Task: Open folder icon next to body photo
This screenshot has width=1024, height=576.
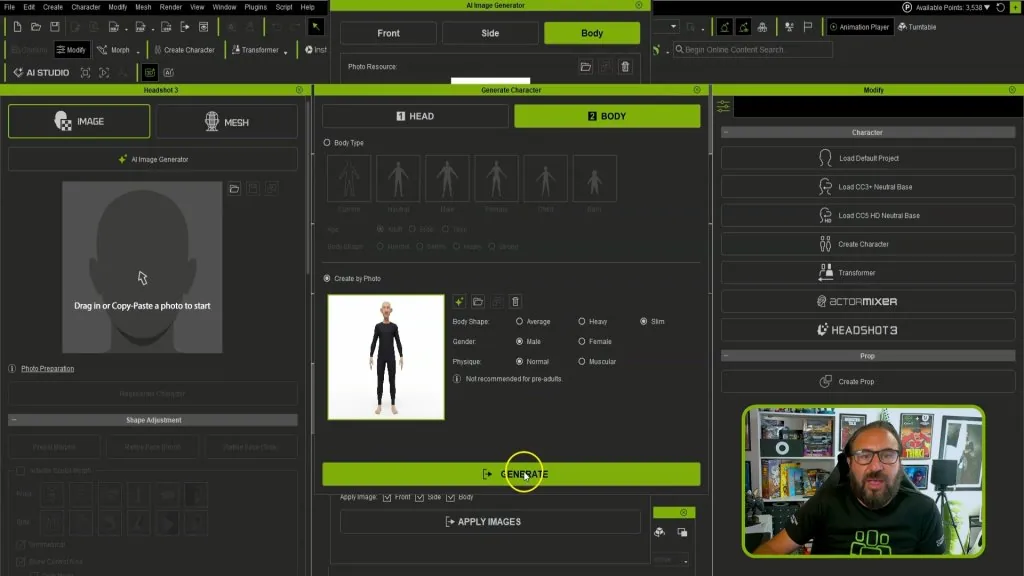Action: point(478,302)
